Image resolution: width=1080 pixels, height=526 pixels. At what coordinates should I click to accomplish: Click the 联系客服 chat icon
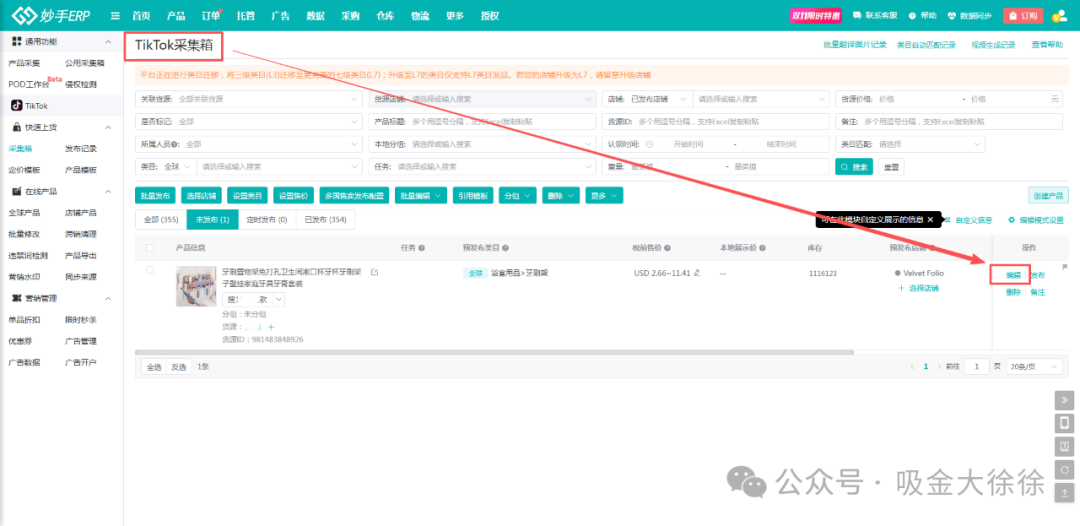point(858,15)
